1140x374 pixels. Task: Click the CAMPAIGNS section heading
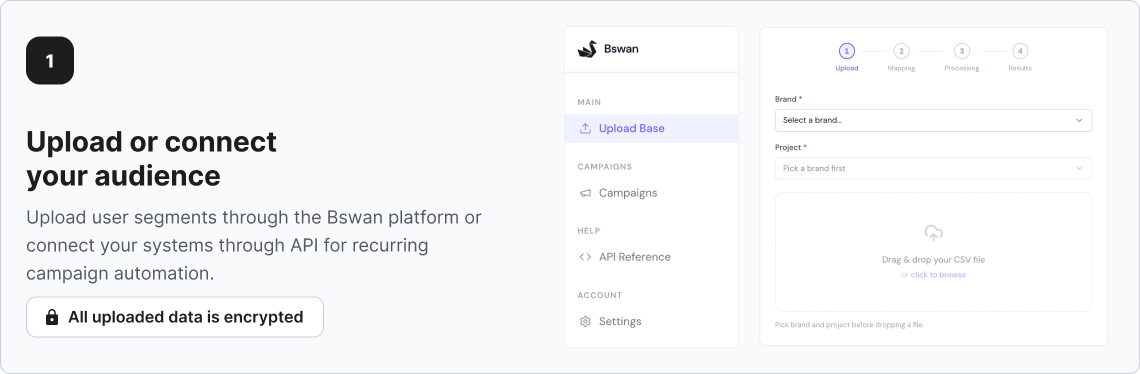coord(604,167)
